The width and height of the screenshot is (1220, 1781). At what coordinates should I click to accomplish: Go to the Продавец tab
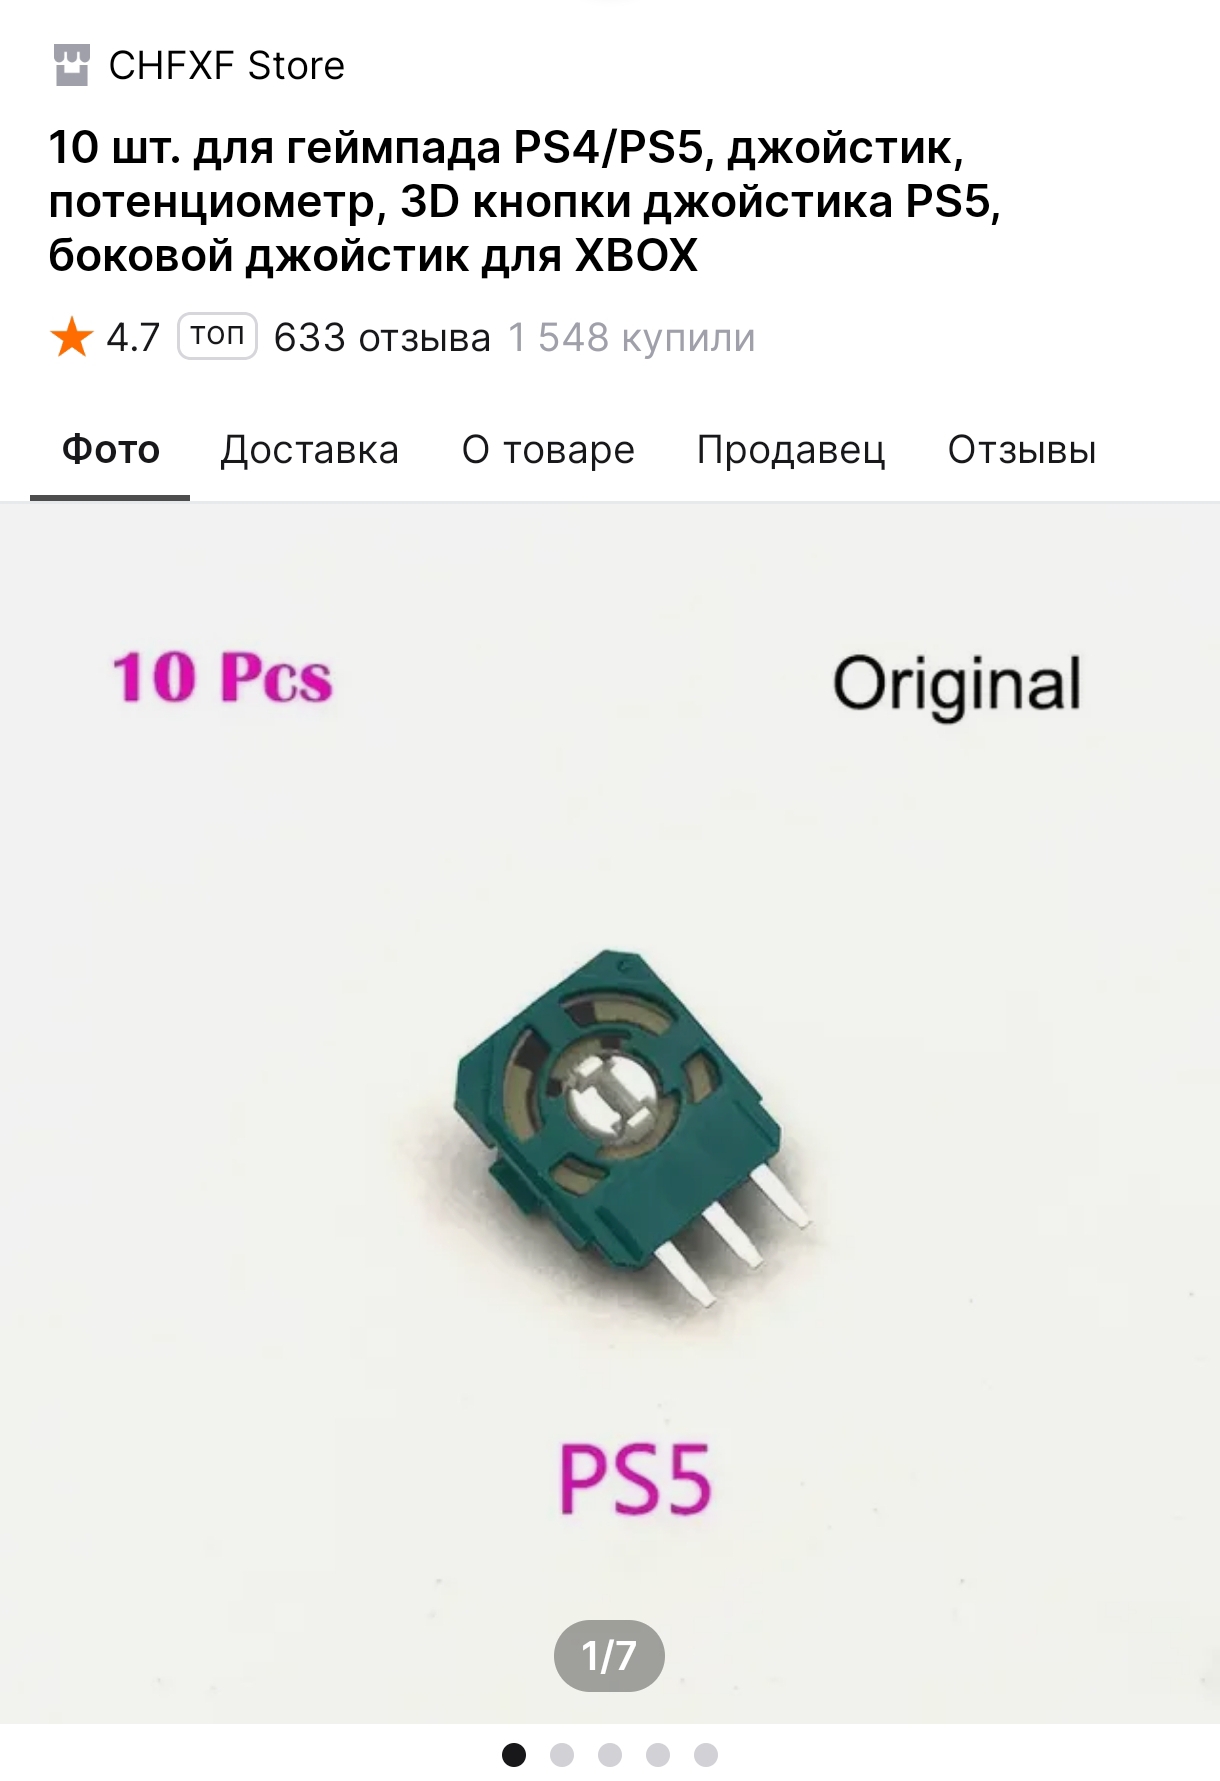791,451
